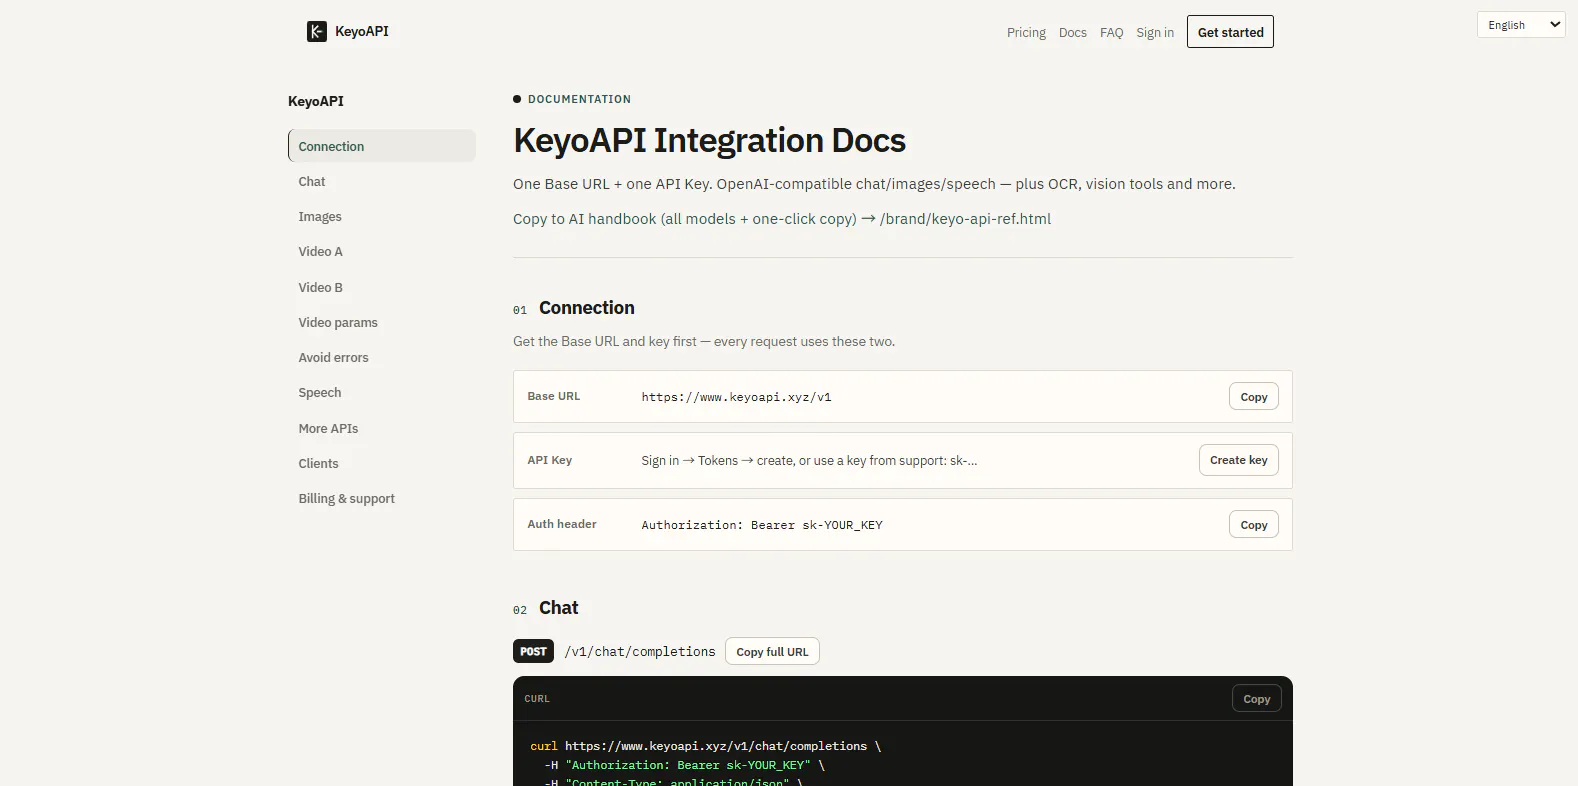Image resolution: width=1578 pixels, height=786 pixels.
Task: Go to the Chat sidebar section
Action: pyautogui.click(x=382, y=181)
